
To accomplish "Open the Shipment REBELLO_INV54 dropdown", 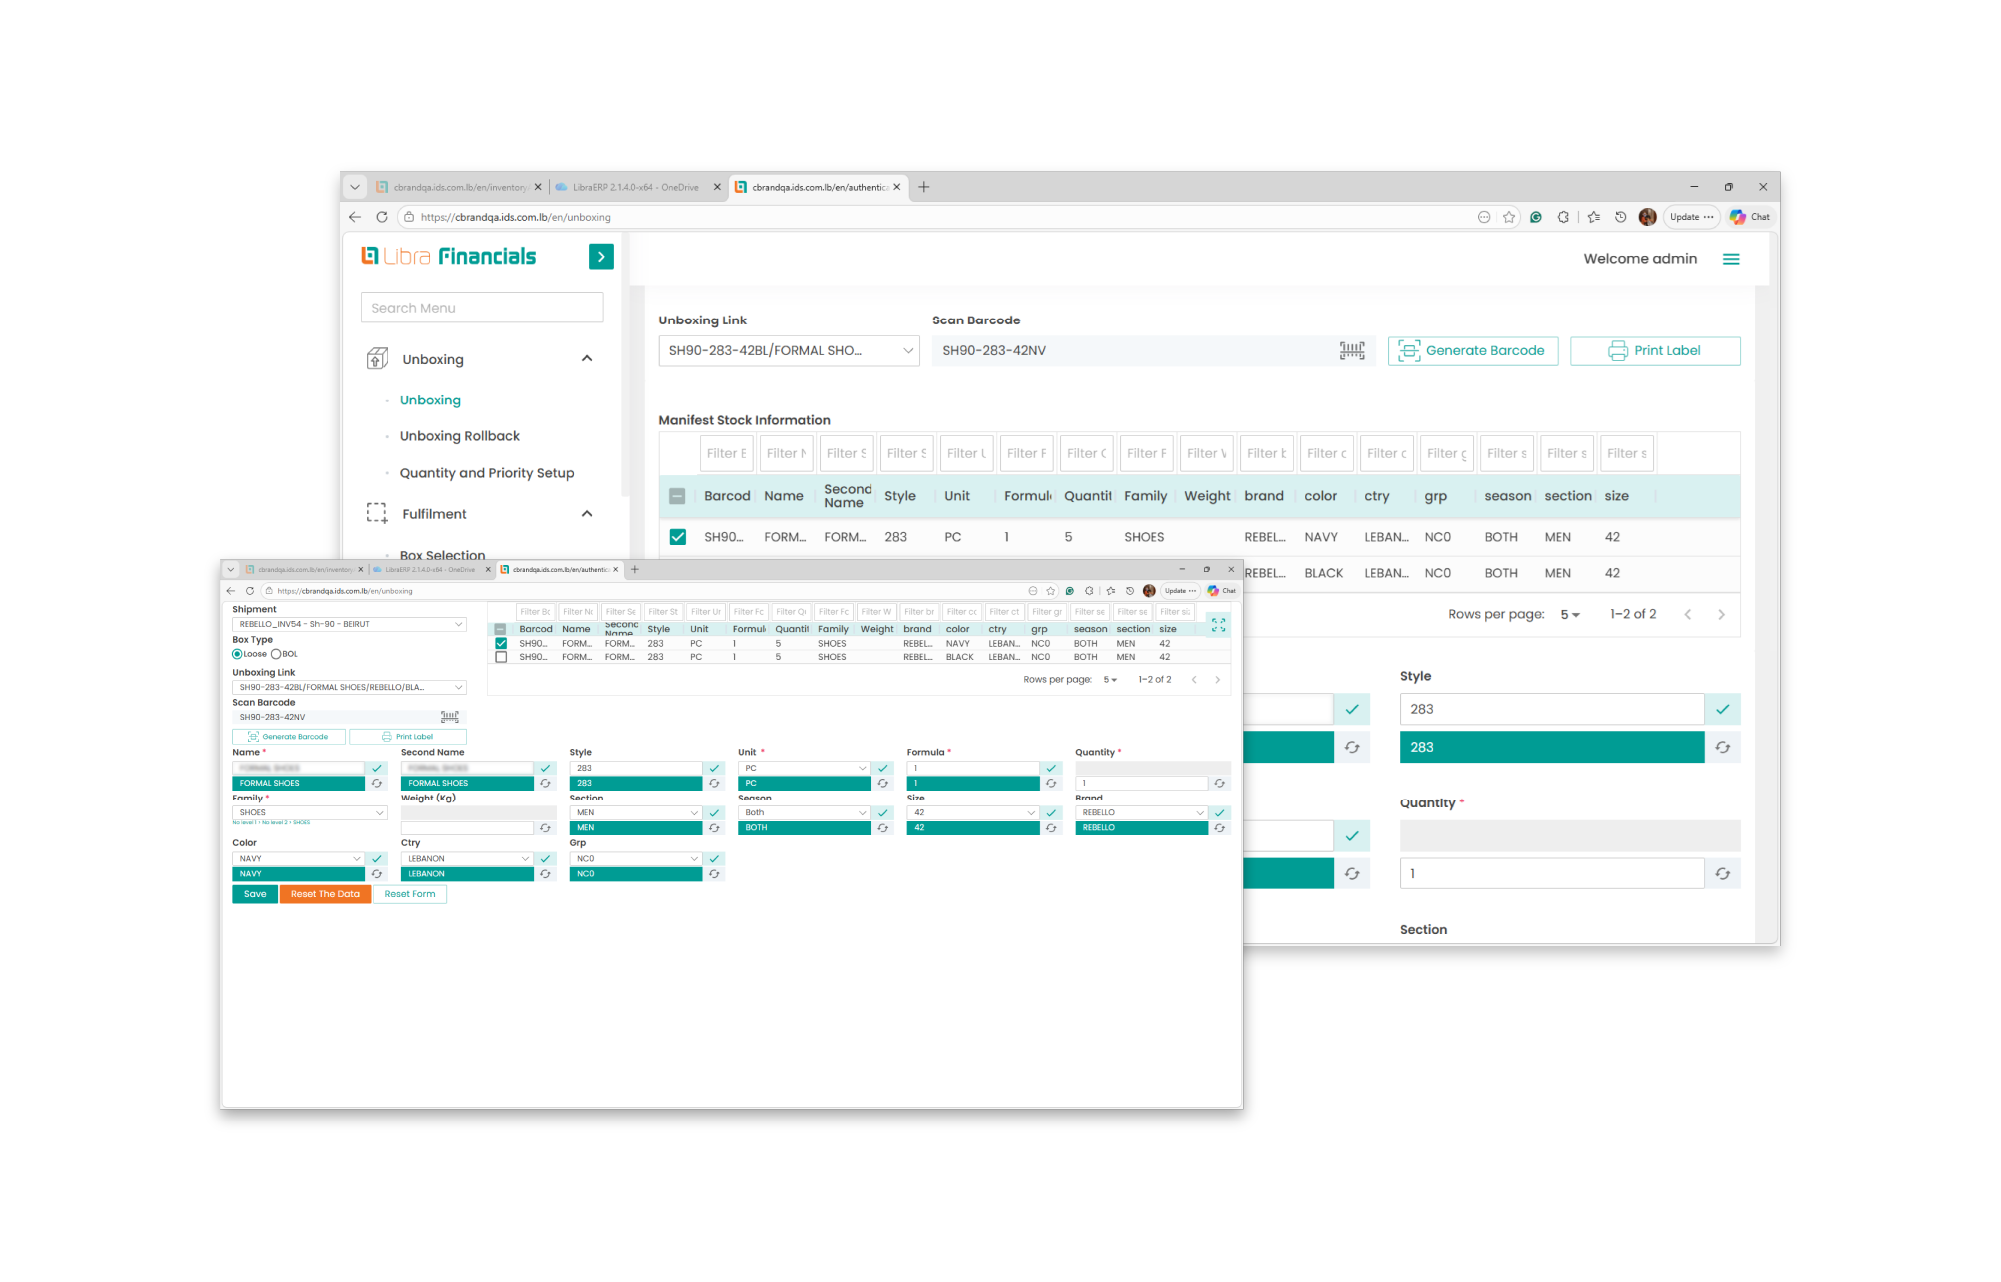I will click(349, 624).
